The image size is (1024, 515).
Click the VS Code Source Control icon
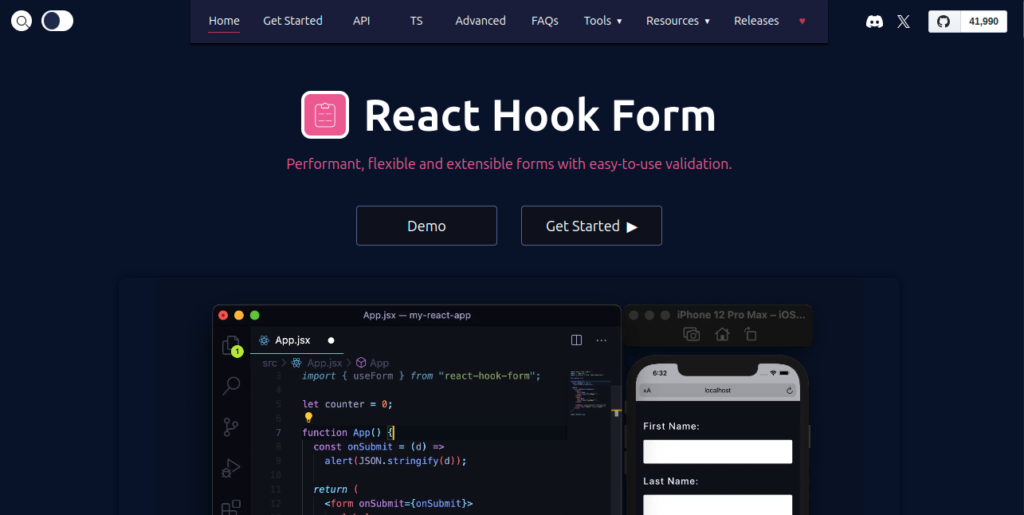pyautogui.click(x=231, y=428)
